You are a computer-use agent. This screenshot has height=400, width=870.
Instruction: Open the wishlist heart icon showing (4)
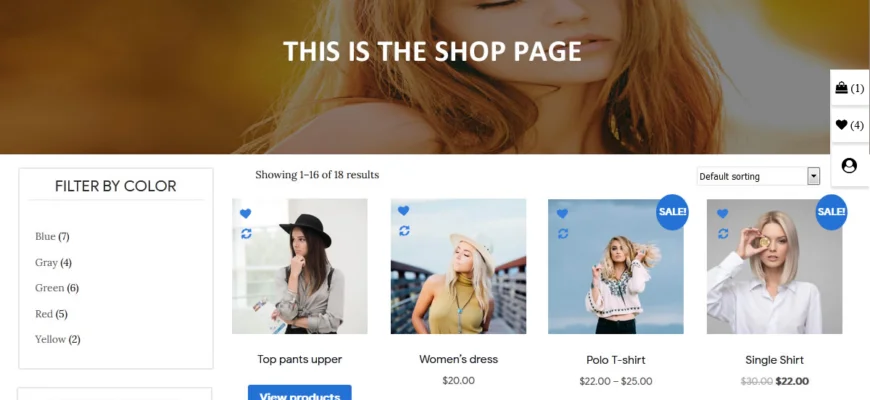point(849,125)
